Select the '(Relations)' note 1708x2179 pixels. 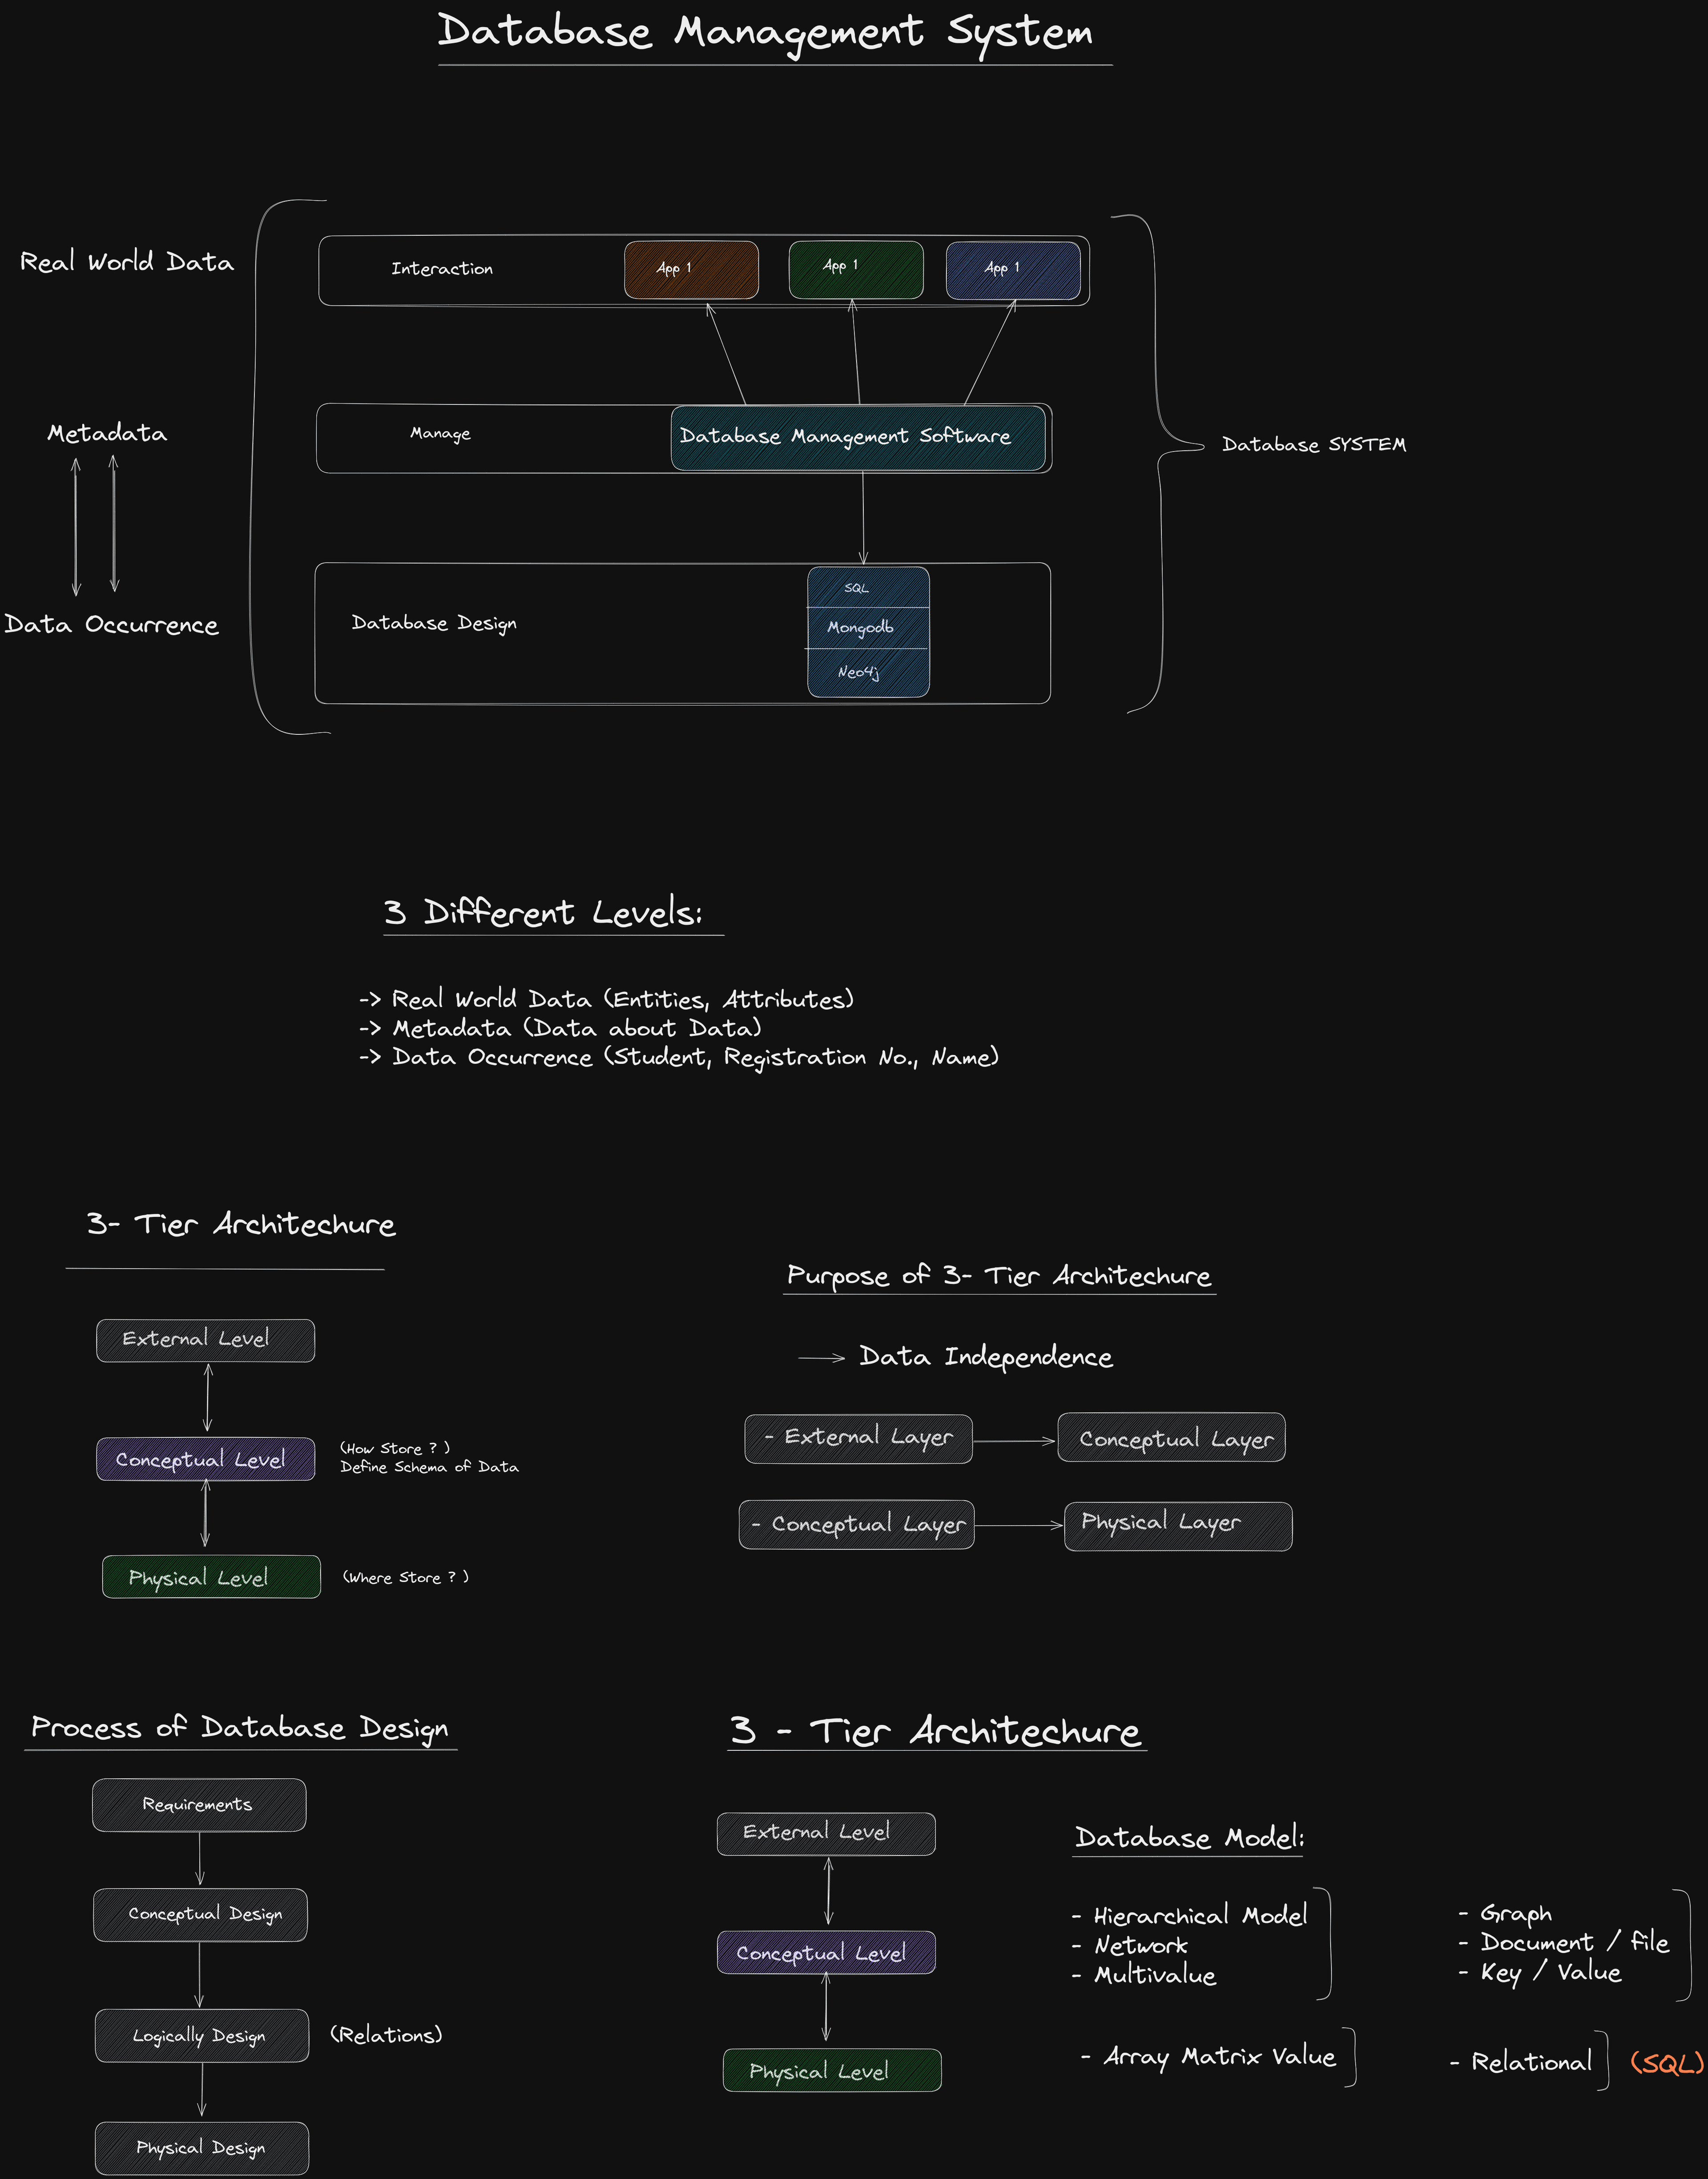pyautogui.click(x=386, y=2034)
